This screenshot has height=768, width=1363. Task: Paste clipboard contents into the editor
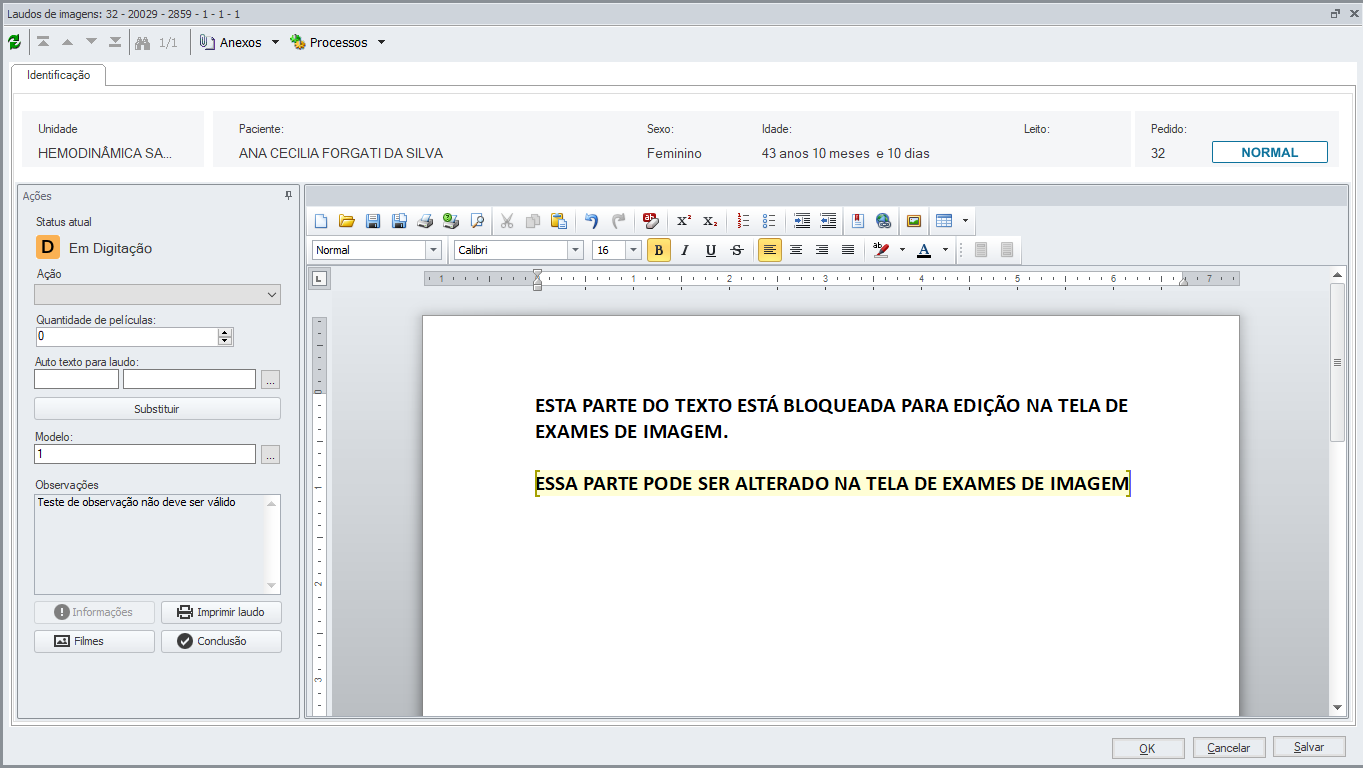click(559, 221)
